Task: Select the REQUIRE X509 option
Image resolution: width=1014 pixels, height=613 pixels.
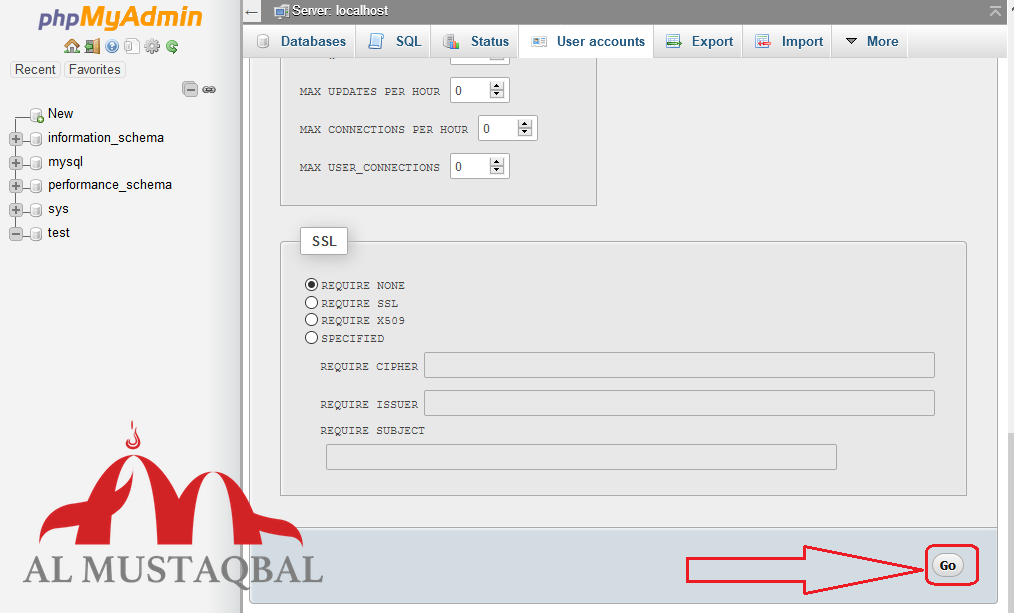Action: (x=311, y=320)
